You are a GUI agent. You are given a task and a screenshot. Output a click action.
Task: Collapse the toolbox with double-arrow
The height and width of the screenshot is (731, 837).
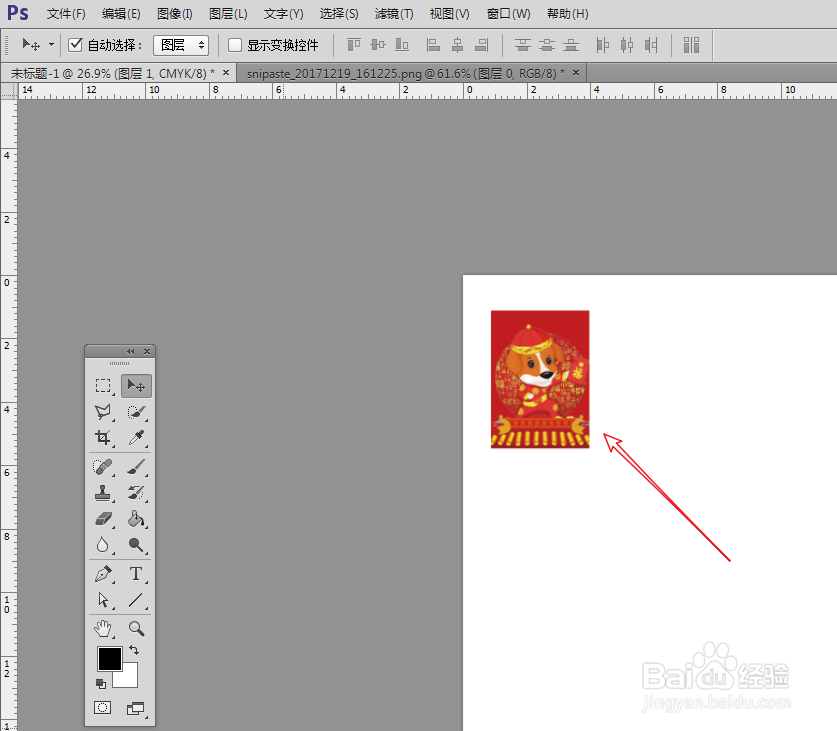click(130, 351)
